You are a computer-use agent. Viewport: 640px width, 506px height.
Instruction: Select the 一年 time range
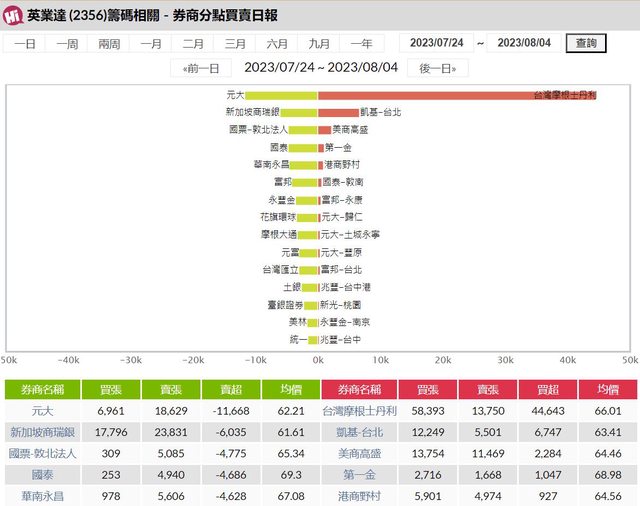coord(361,44)
